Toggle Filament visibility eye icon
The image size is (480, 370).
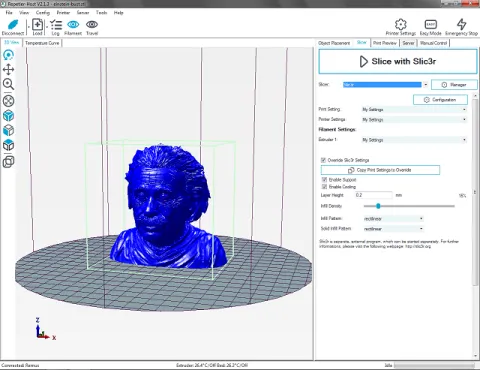pos(73,24)
